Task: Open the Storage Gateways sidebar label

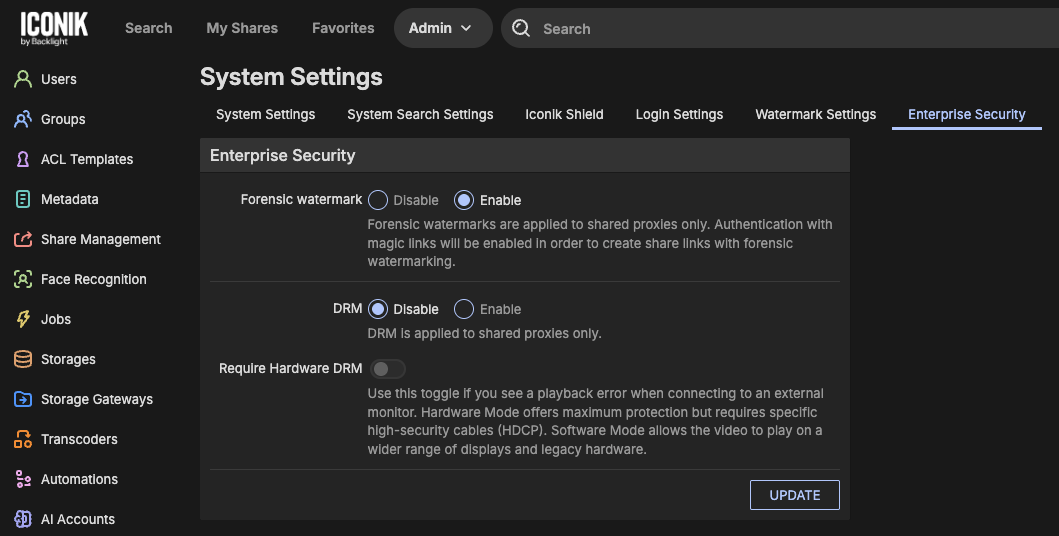Action: pyautogui.click(x=97, y=400)
